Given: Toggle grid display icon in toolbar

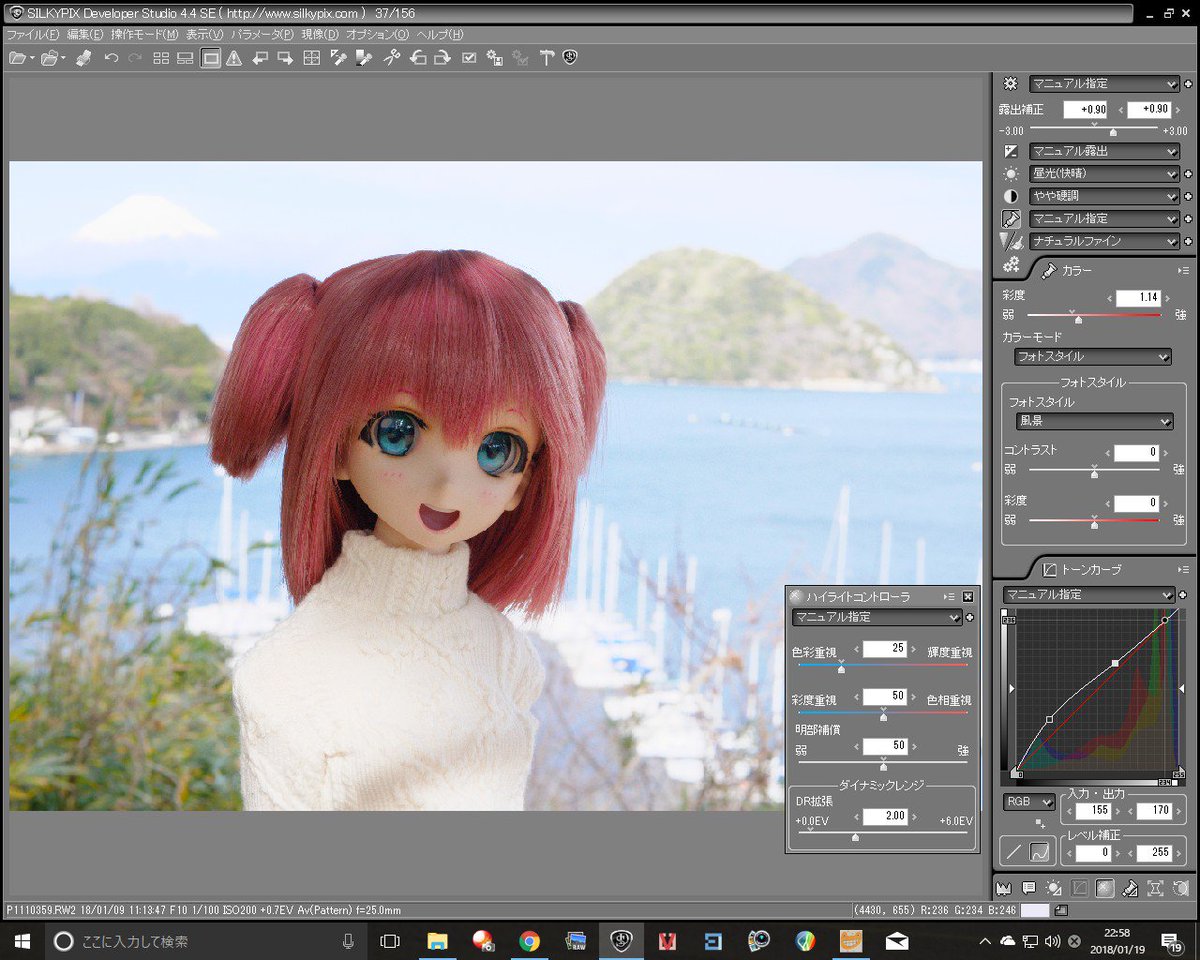Looking at the screenshot, I should (312, 59).
